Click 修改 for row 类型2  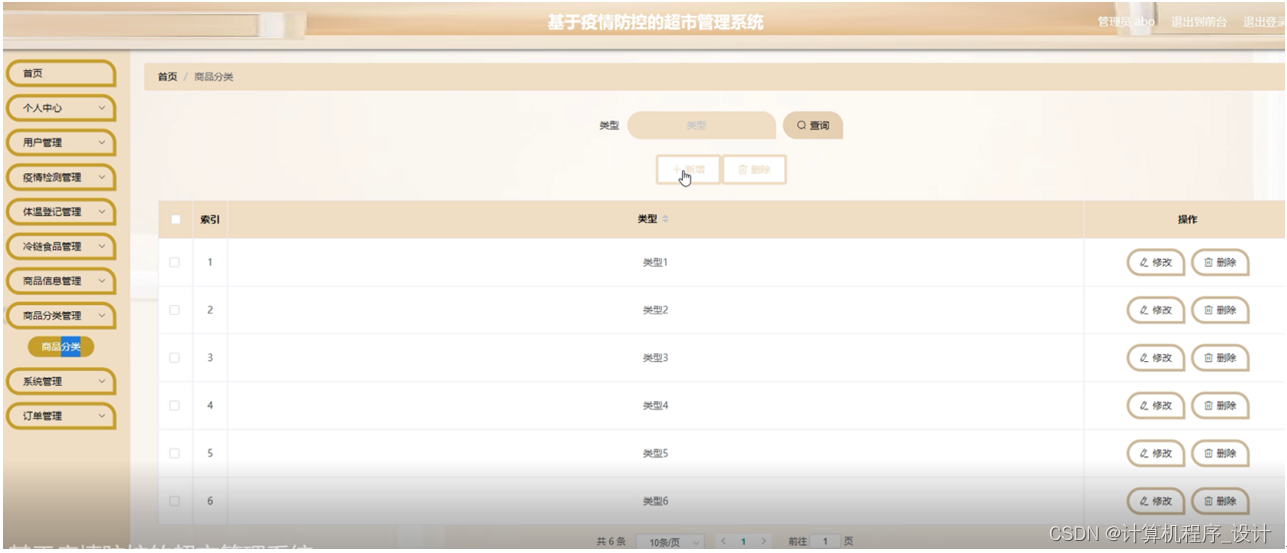pyautogui.click(x=1156, y=310)
